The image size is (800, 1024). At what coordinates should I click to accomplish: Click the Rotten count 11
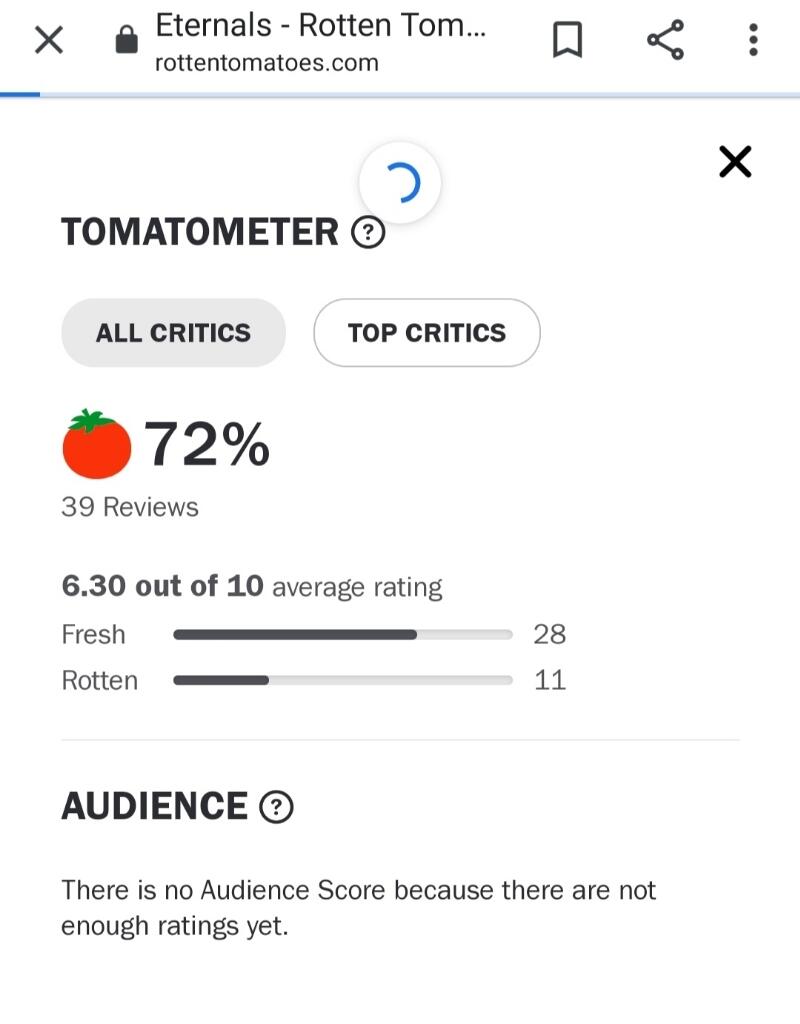pos(550,681)
